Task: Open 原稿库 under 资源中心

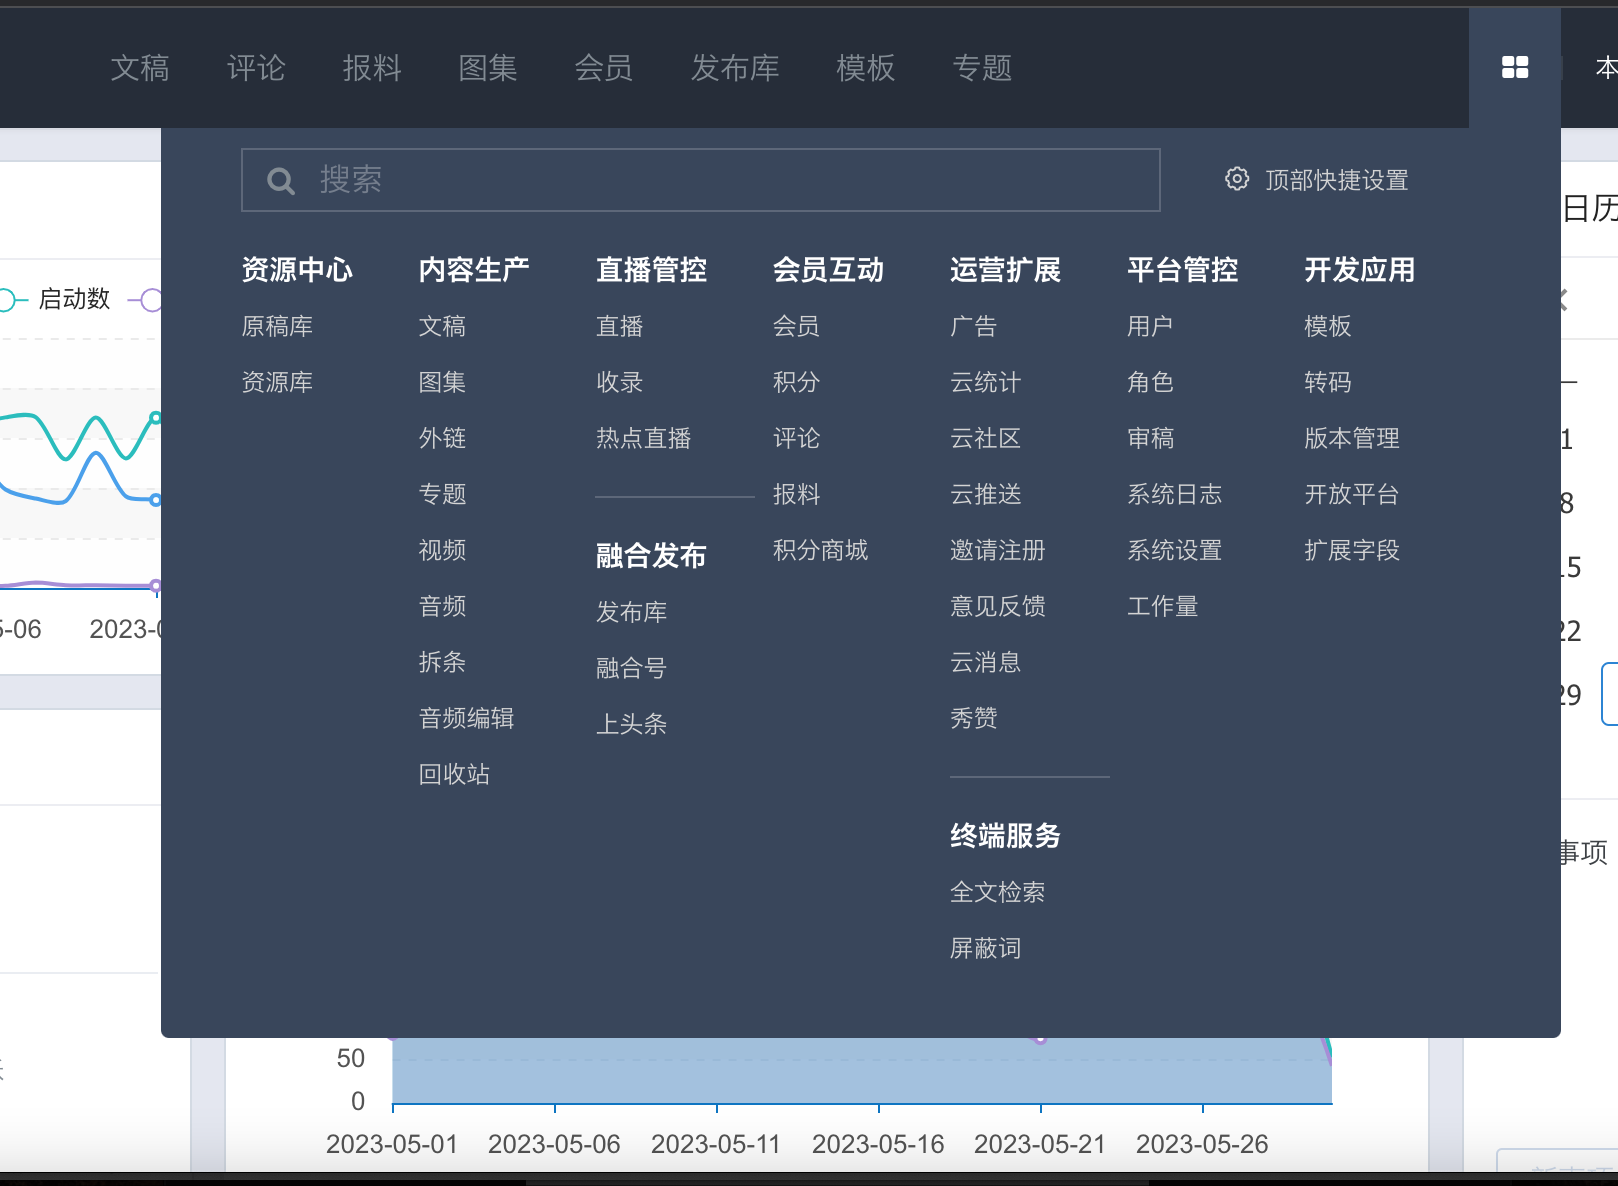Action: [x=277, y=326]
